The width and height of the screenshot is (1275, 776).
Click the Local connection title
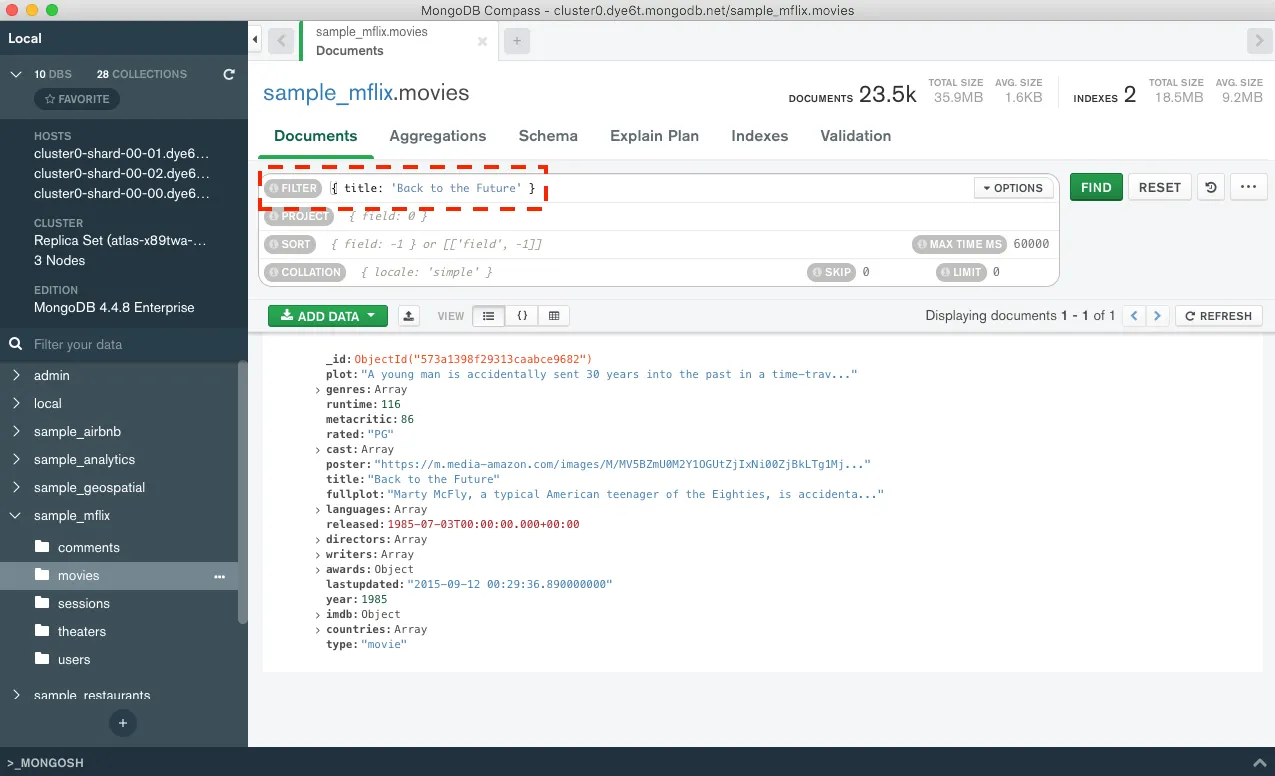(x=25, y=39)
